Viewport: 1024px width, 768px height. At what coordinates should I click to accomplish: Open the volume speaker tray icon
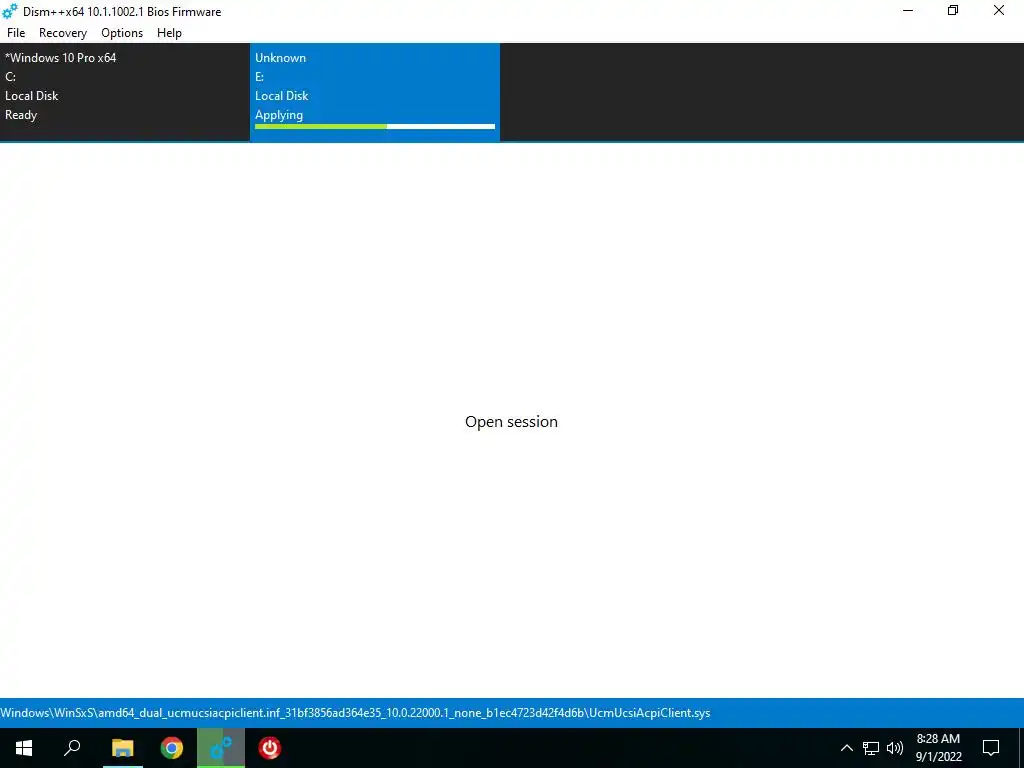click(x=895, y=748)
